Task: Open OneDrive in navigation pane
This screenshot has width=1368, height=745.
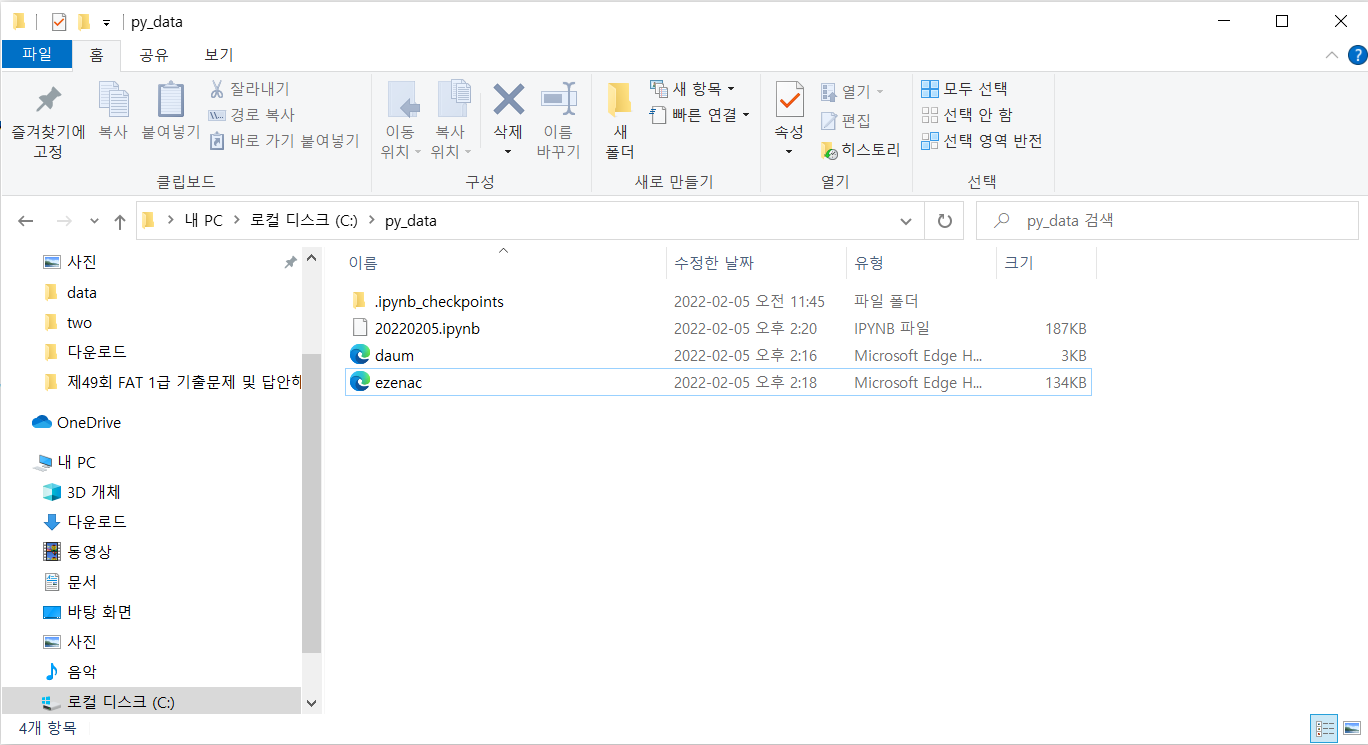Action: [76, 423]
